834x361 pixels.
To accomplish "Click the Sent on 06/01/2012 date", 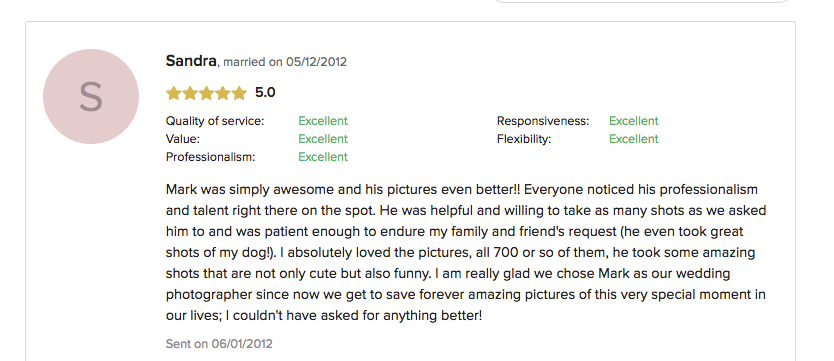I will tap(219, 344).
